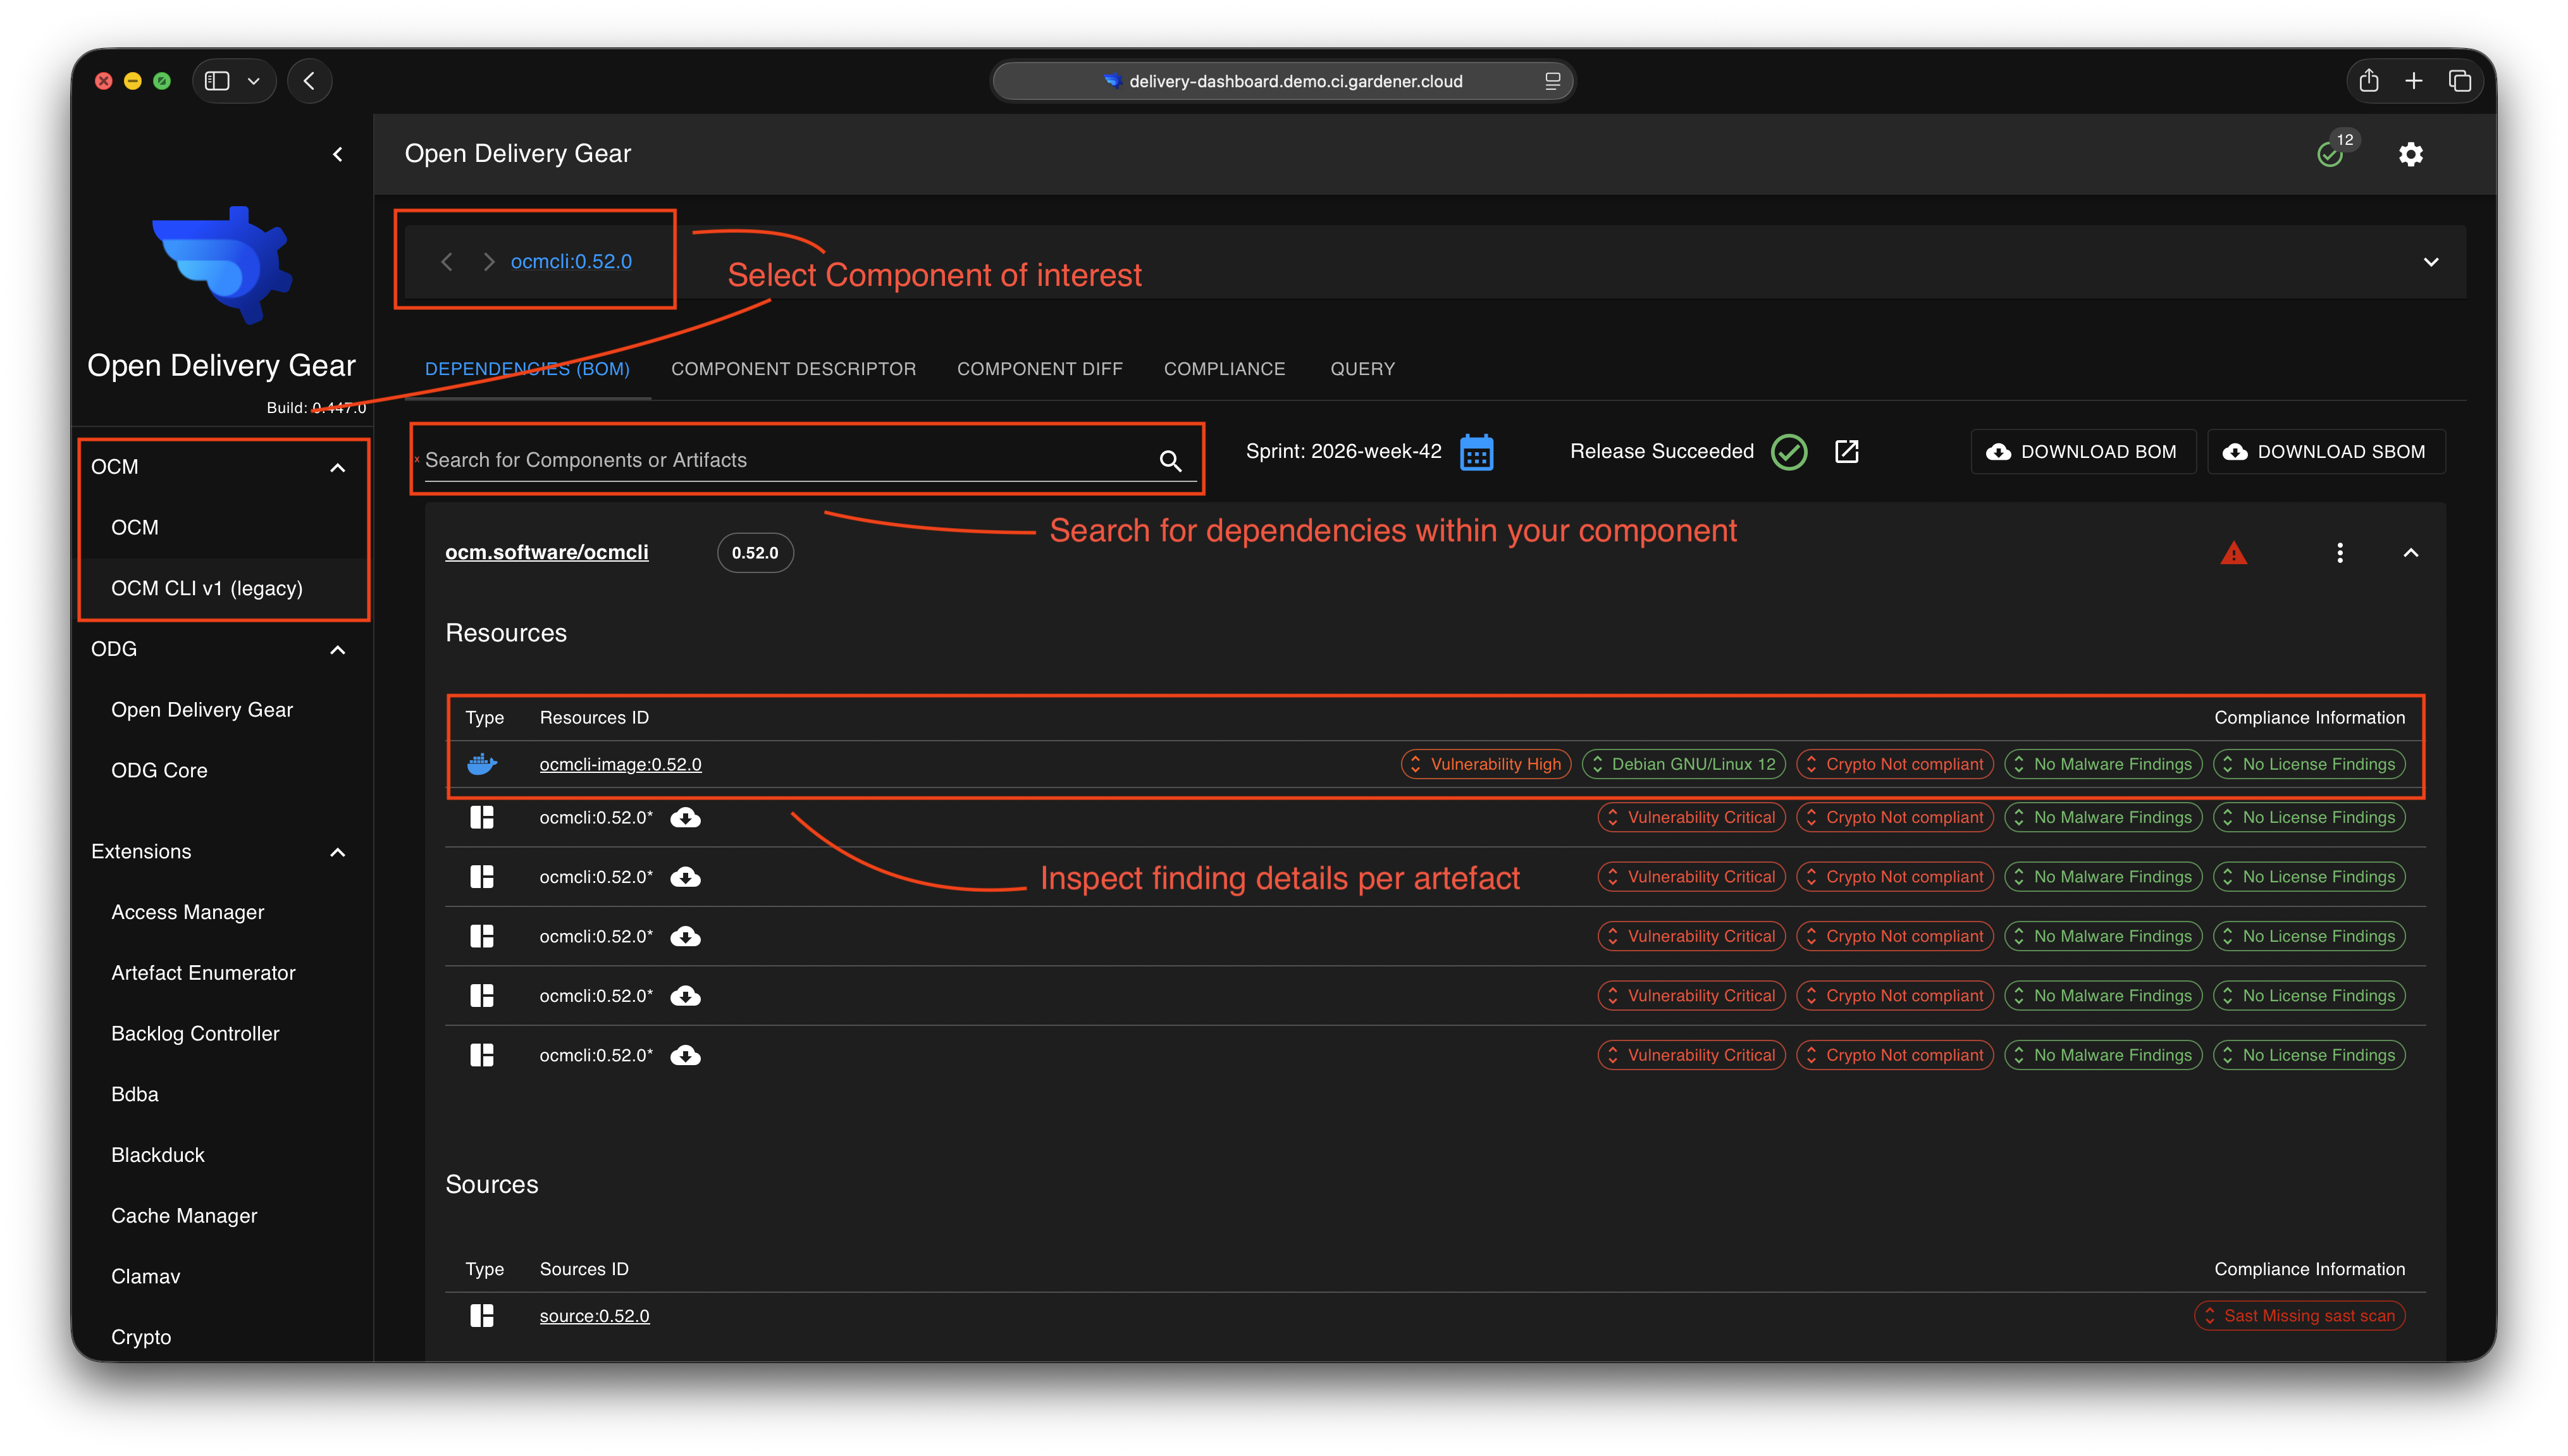Click the search magnifier icon
Image resolution: width=2568 pixels, height=1456 pixels.
1170,460
